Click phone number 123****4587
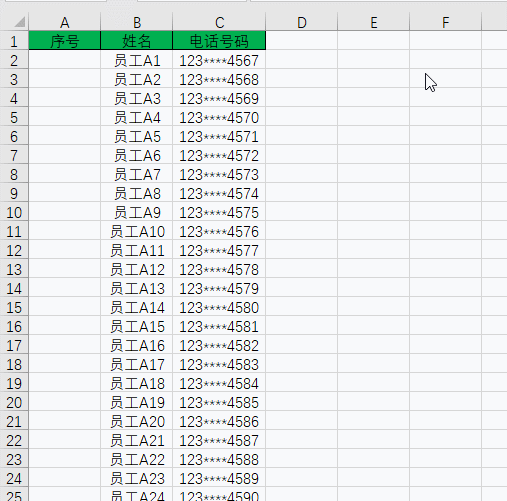This screenshot has height=501, width=507. [x=219, y=440]
